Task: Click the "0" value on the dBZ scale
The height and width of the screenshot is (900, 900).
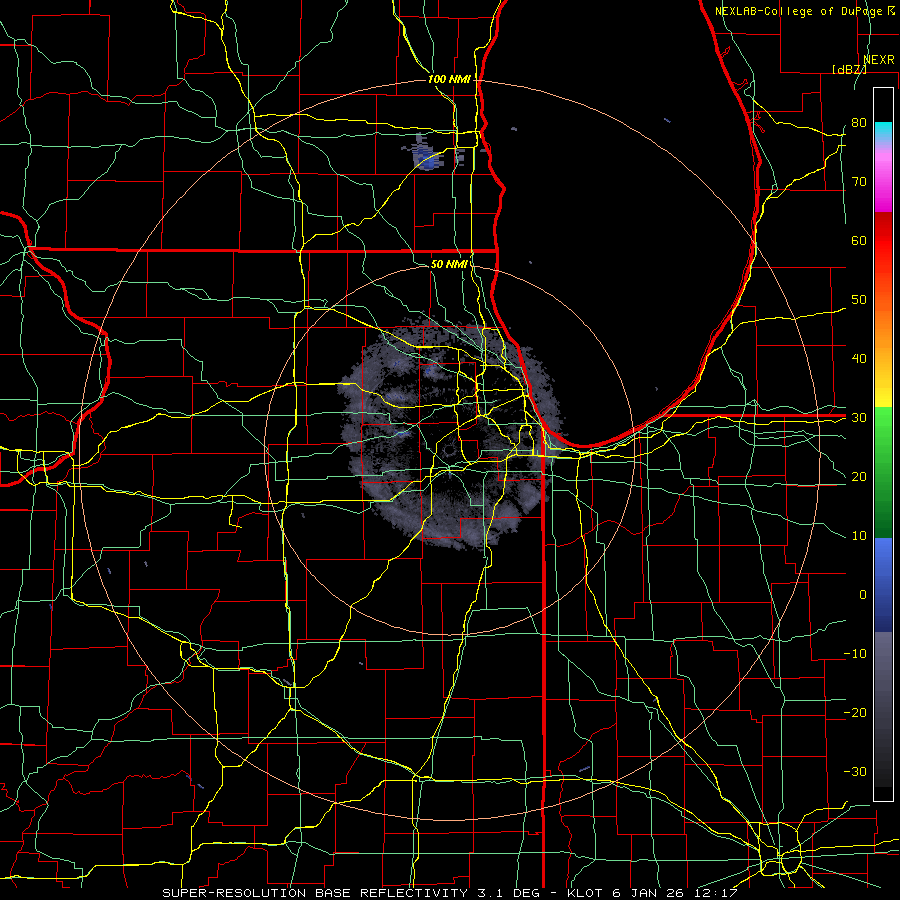Action: pyautogui.click(x=863, y=595)
